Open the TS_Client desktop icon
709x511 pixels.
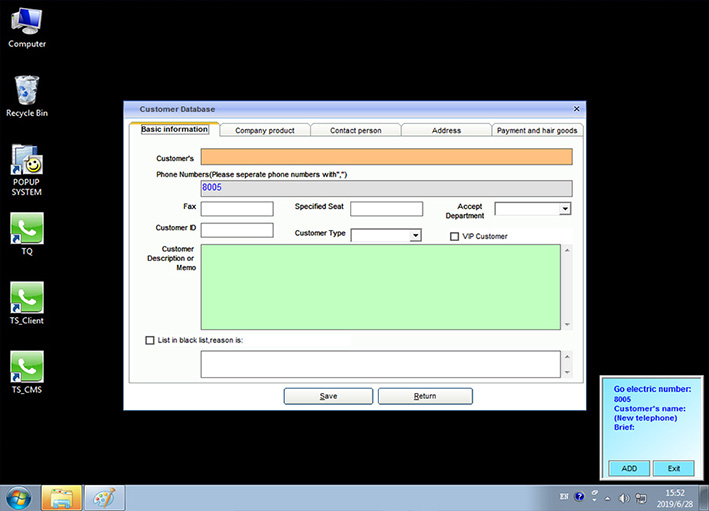[x=27, y=298]
